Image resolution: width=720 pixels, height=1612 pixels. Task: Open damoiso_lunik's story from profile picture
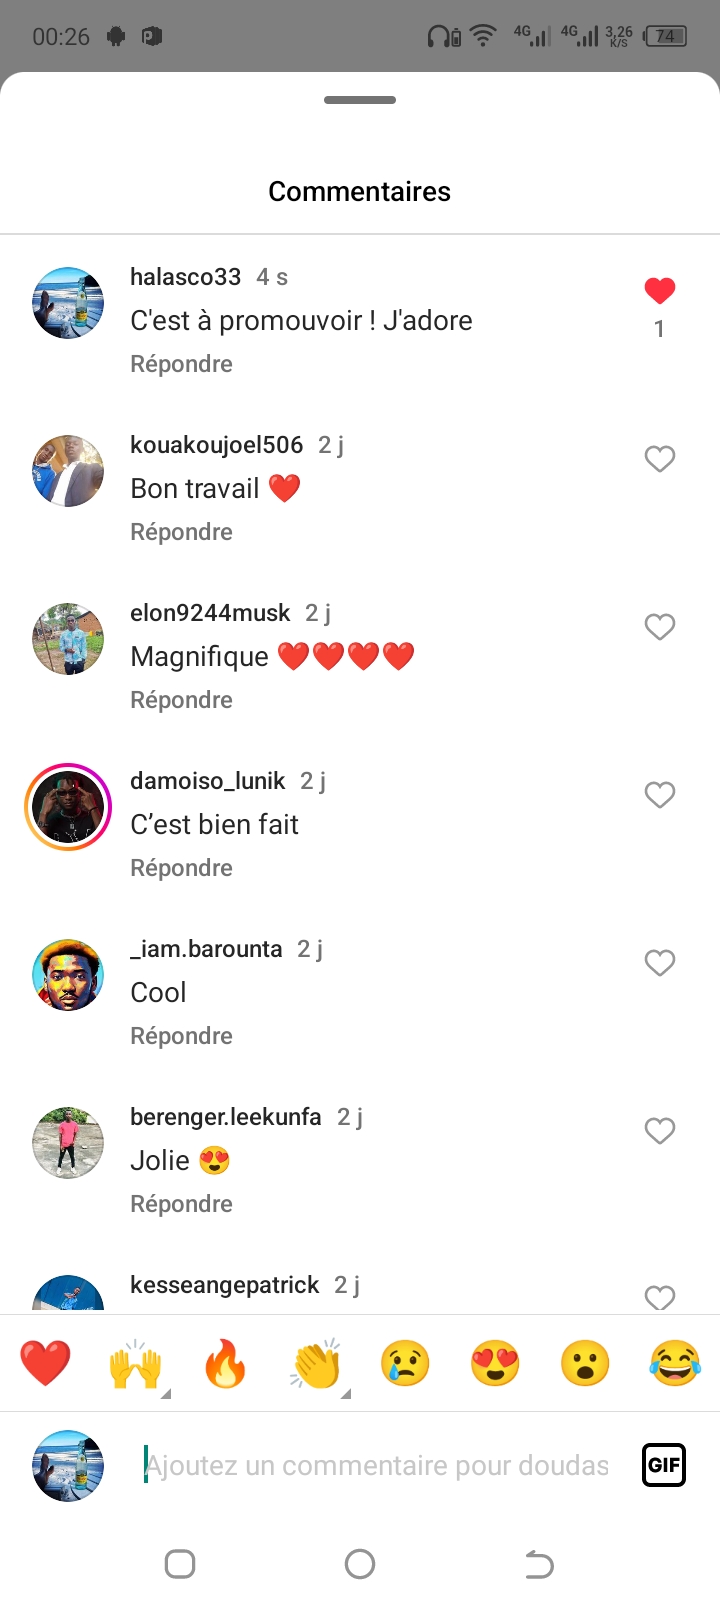pyautogui.click(x=68, y=807)
